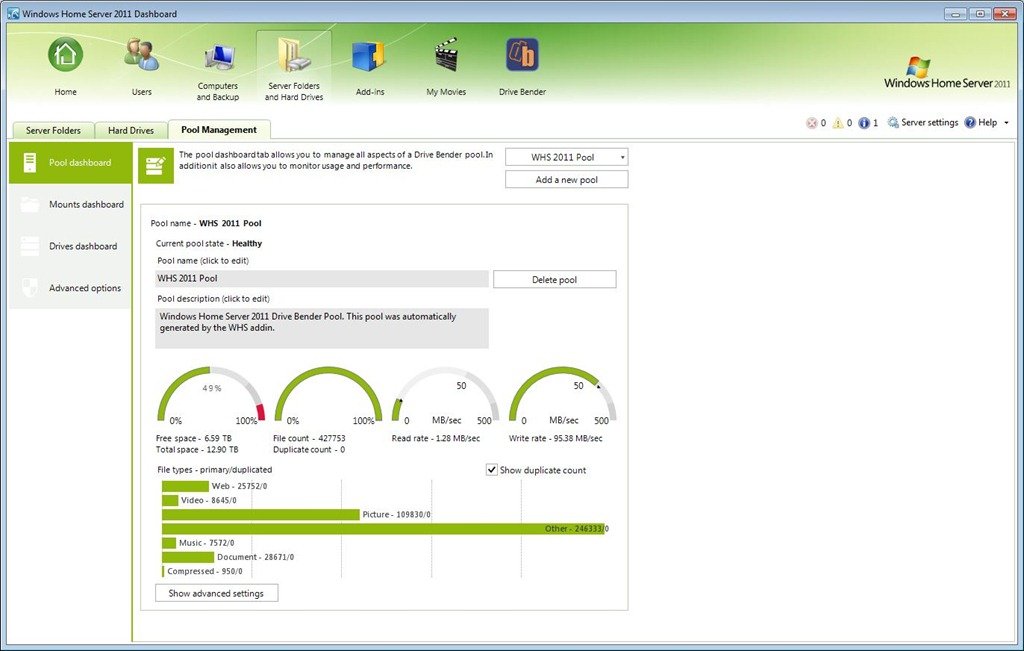Close the Dashboard window
Screen dimensions: 1024x651
click(x=1004, y=13)
